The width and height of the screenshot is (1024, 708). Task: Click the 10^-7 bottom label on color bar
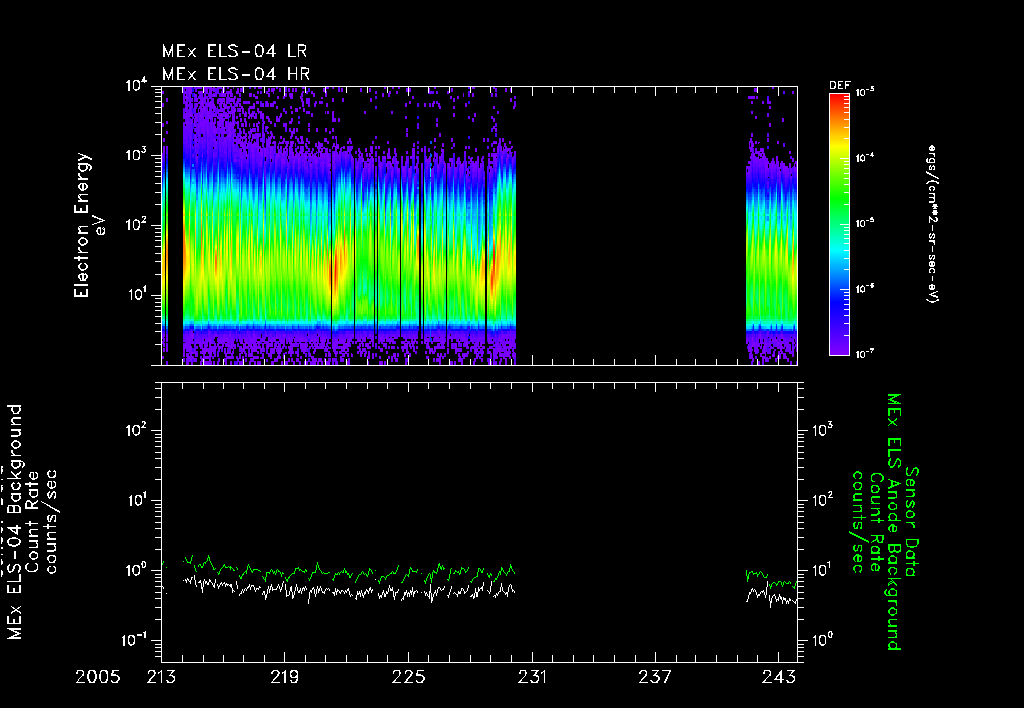point(865,355)
